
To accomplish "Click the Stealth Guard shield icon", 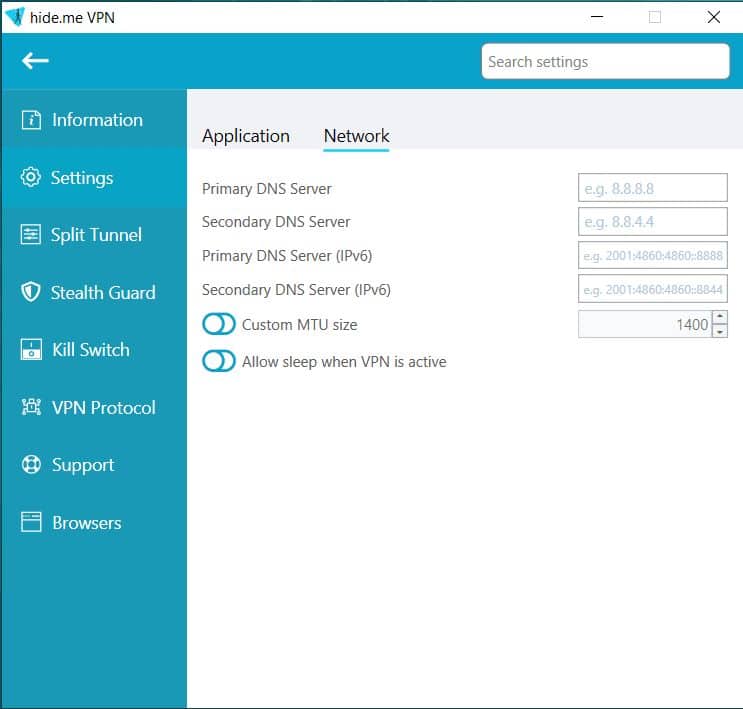I will (31, 292).
